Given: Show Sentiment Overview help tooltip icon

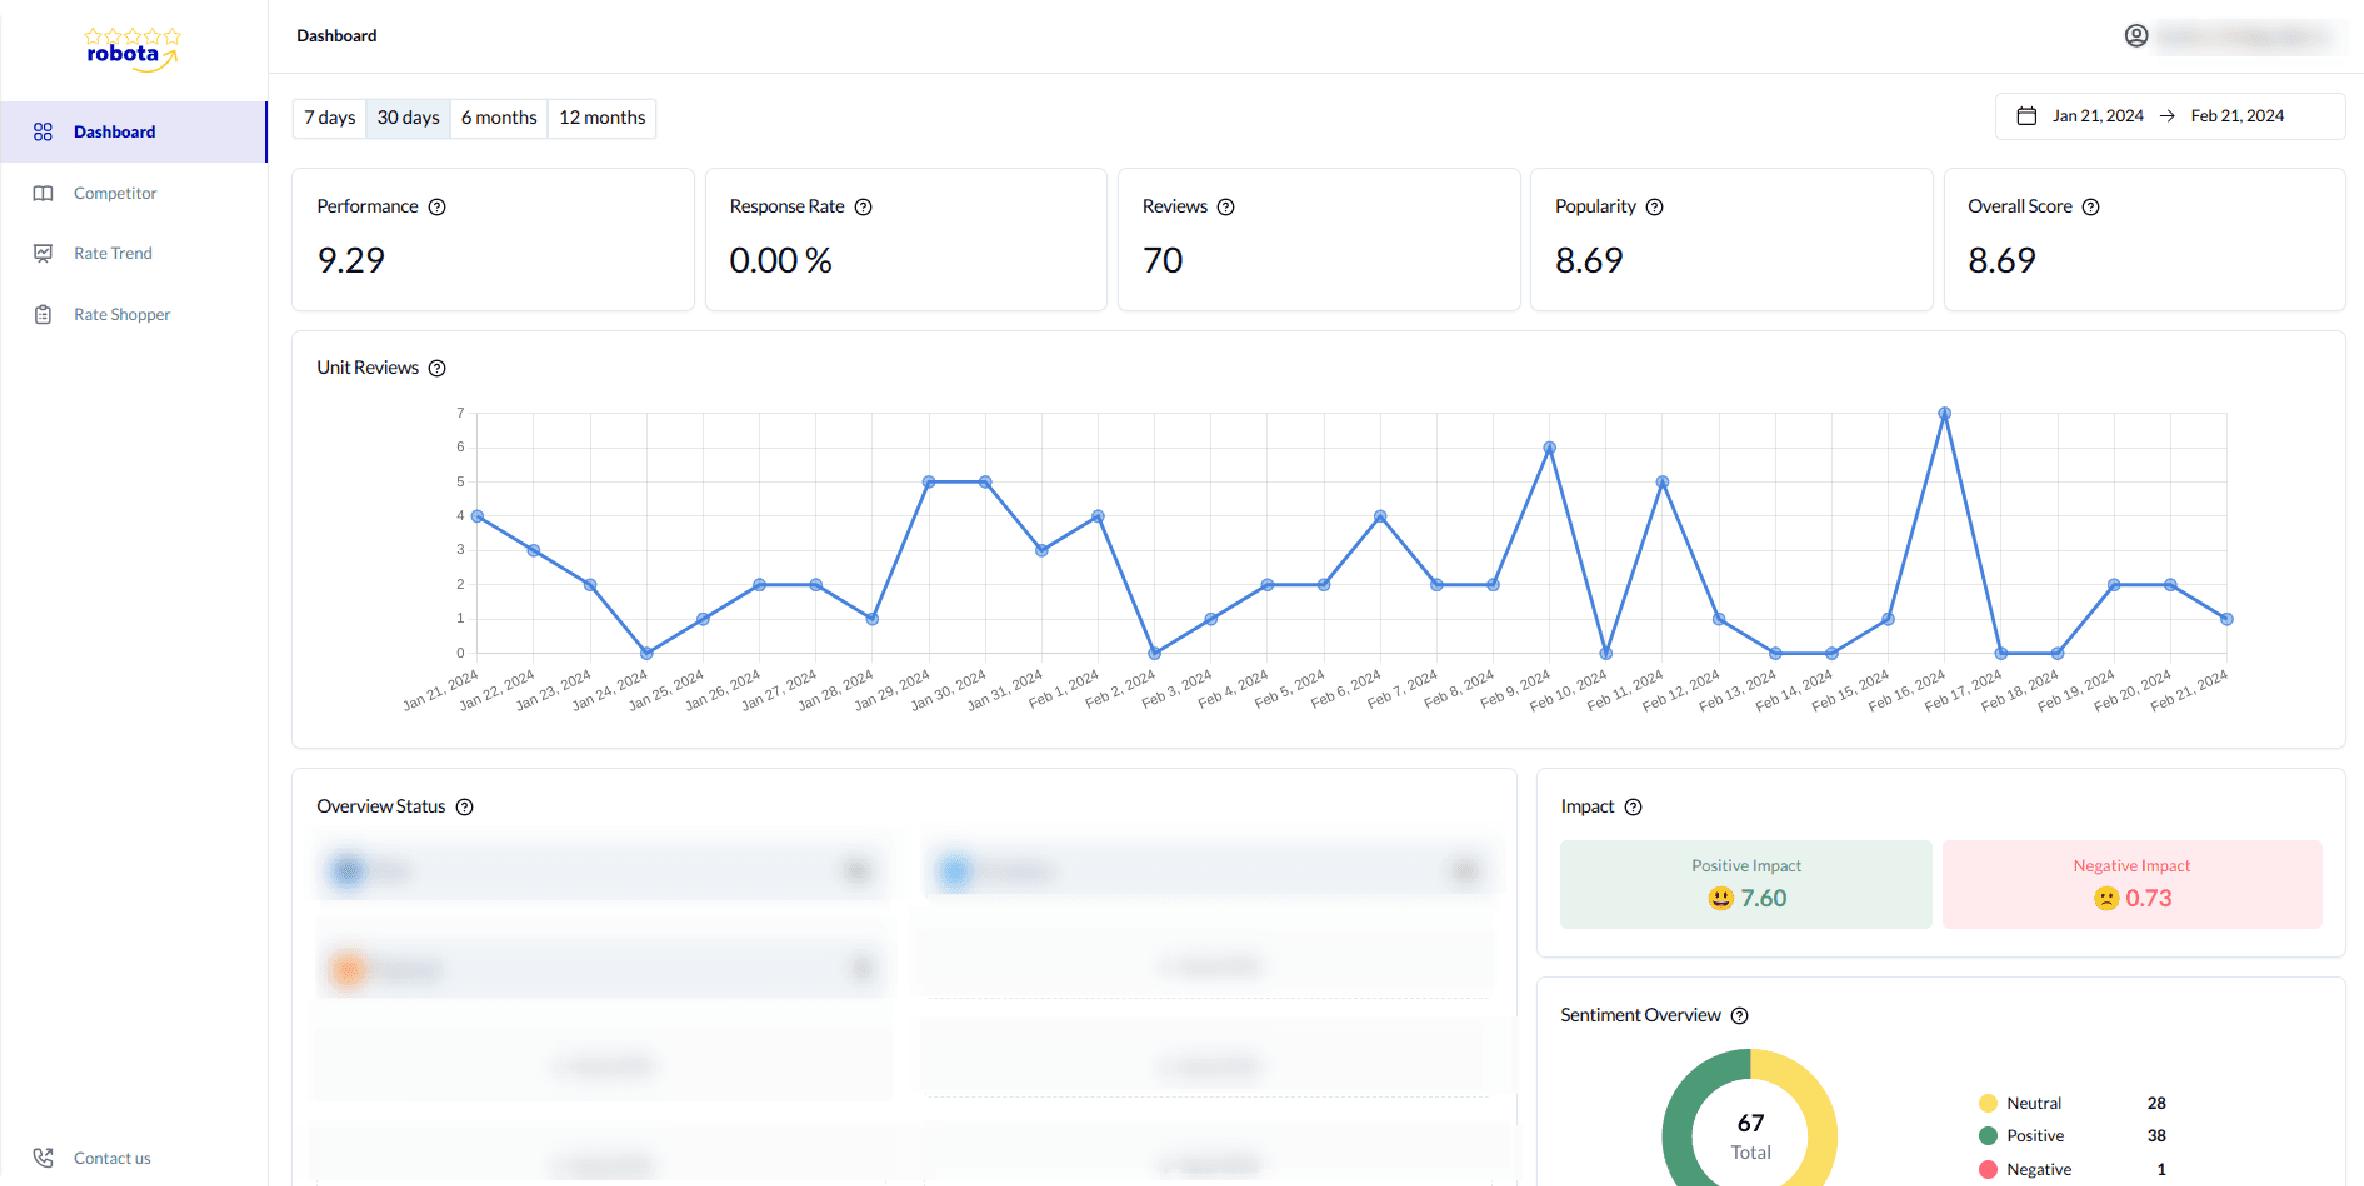Looking at the screenshot, I should [1740, 1016].
